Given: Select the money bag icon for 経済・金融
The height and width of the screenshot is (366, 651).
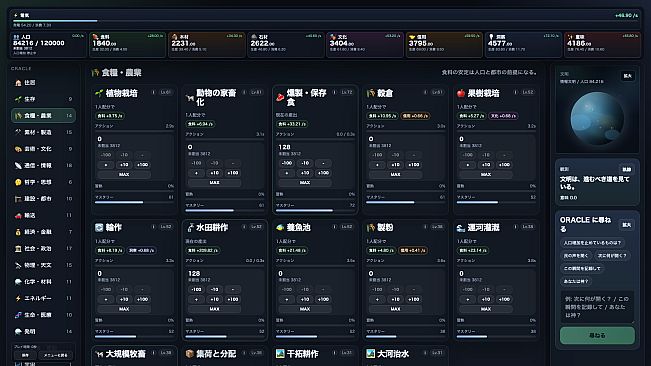Looking at the screenshot, I should pyautogui.click(x=18, y=232).
